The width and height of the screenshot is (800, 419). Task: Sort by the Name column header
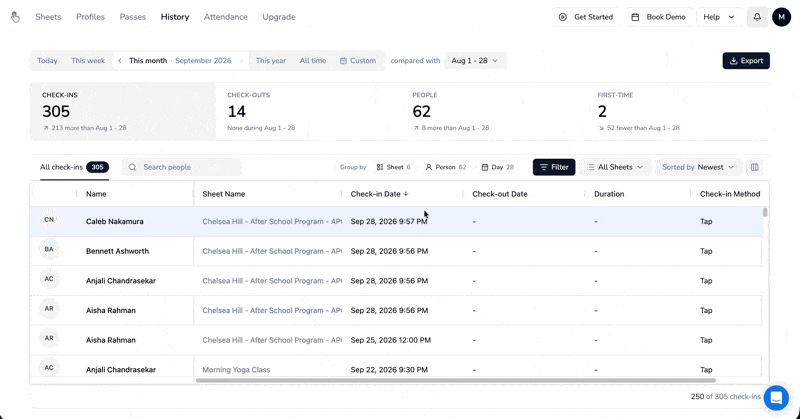[96, 194]
